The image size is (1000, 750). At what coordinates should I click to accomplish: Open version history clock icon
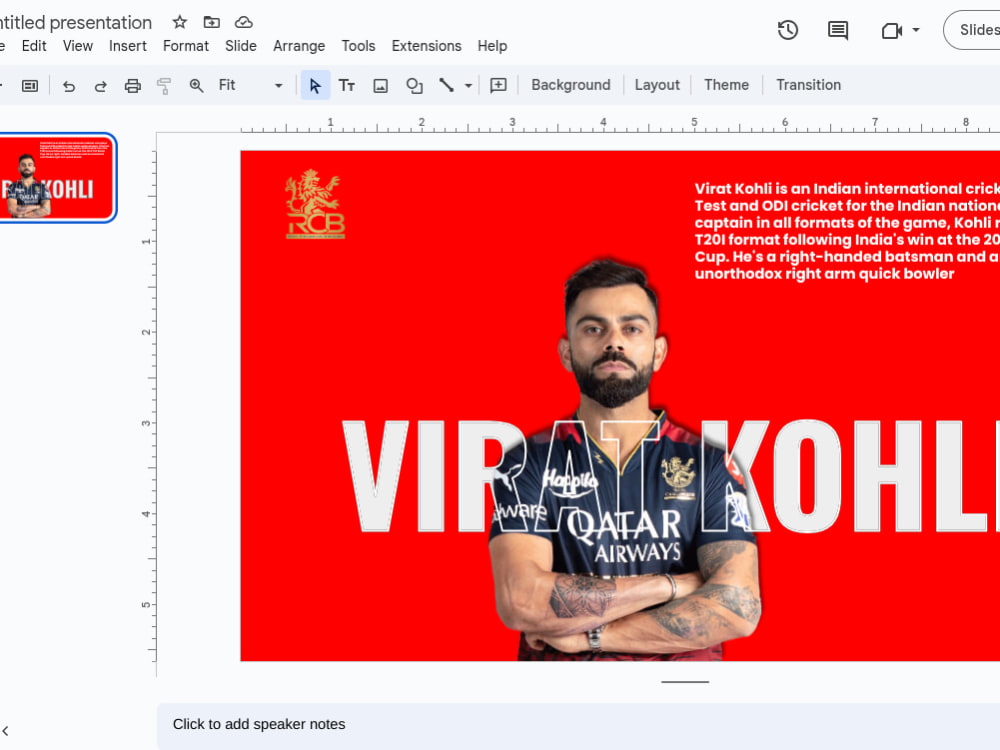coord(788,30)
